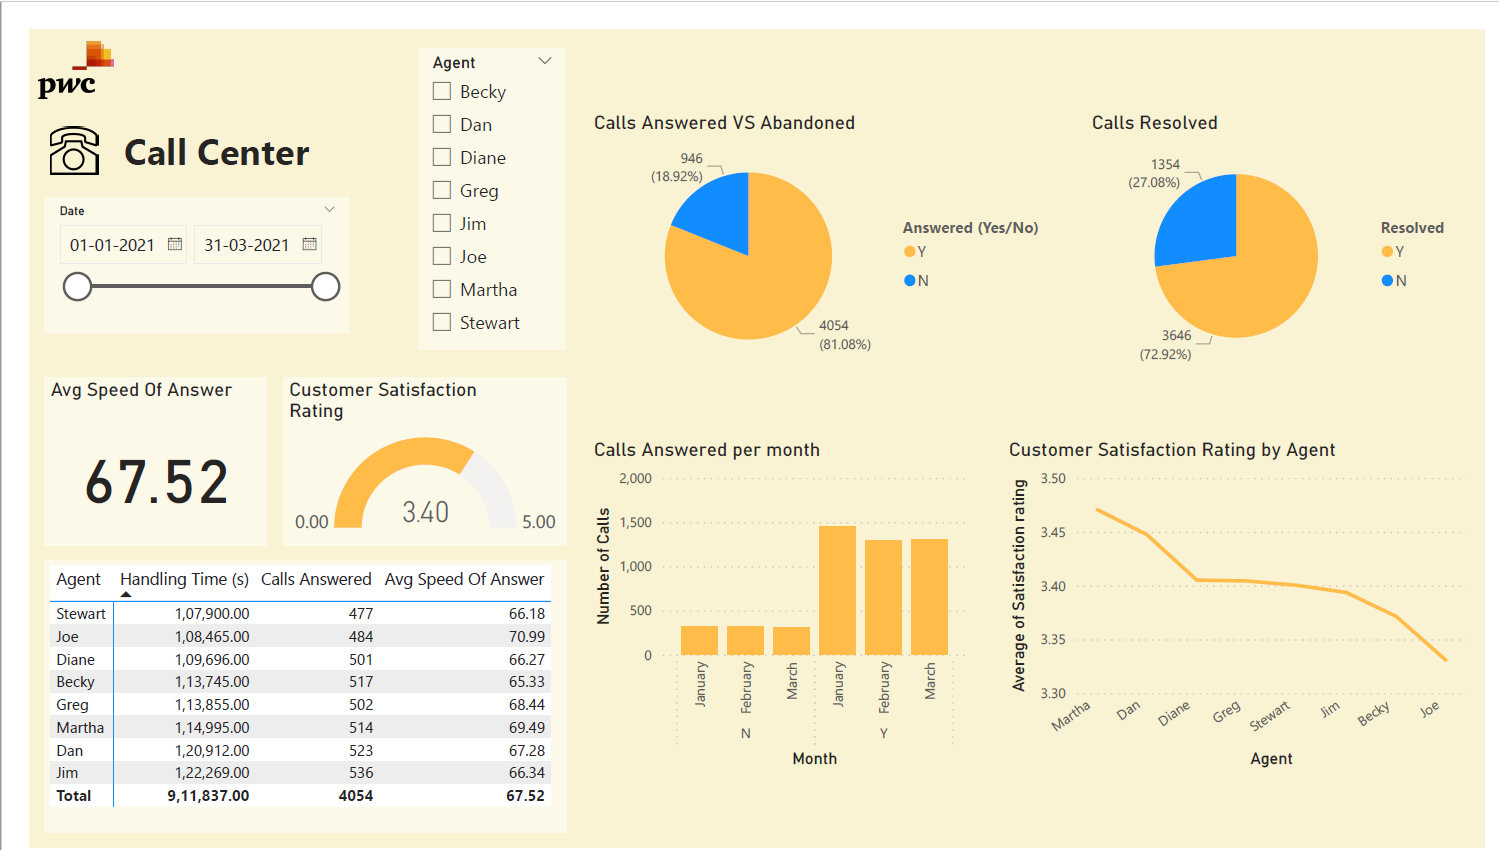This screenshot has width=1499, height=850.
Task: Click the left handle of the date range slider
Action: click(78, 286)
